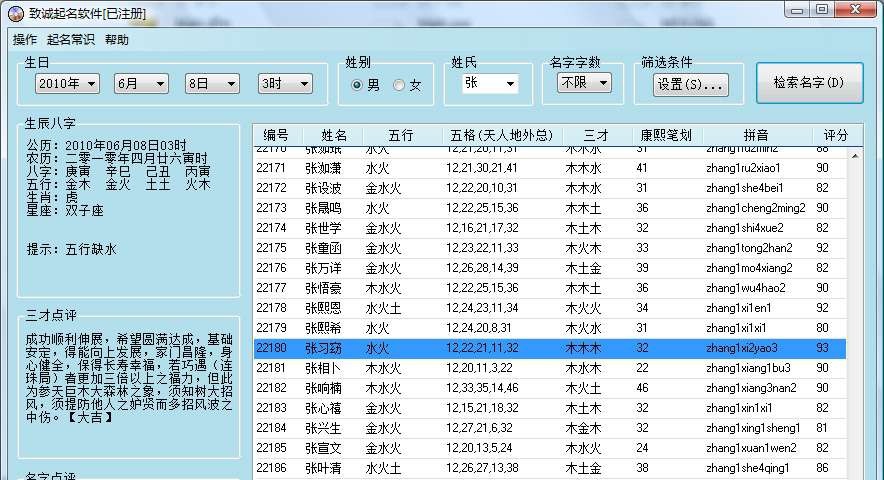
Task: Expand the 6月 month dropdown
Action: 141,83
